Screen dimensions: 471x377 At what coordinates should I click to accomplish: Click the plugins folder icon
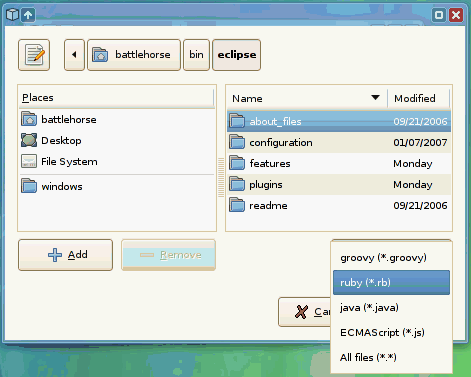237,184
